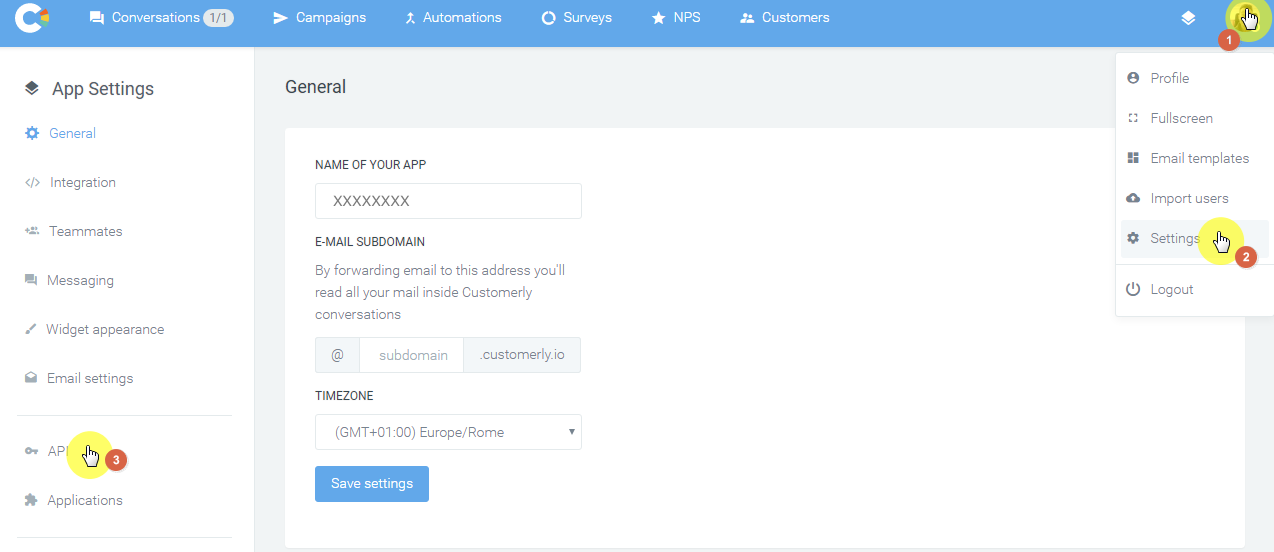Click the .customerly.io domain suffix

click(x=522, y=355)
